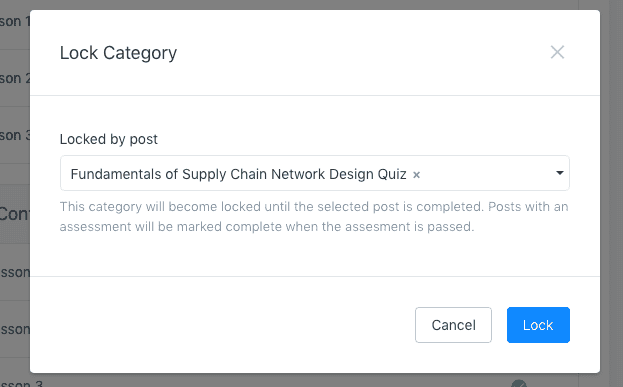Select the second partially hidden lesson row
Viewport: 623px width, 387px height.
[15, 78]
